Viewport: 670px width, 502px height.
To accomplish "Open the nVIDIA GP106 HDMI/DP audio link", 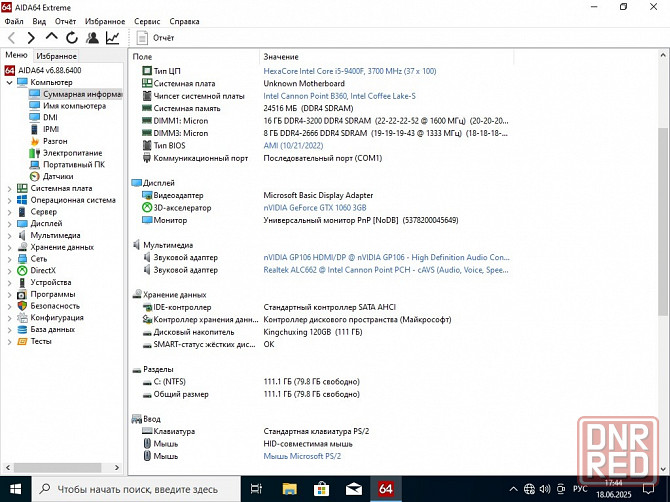I will [x=386, y=258].
